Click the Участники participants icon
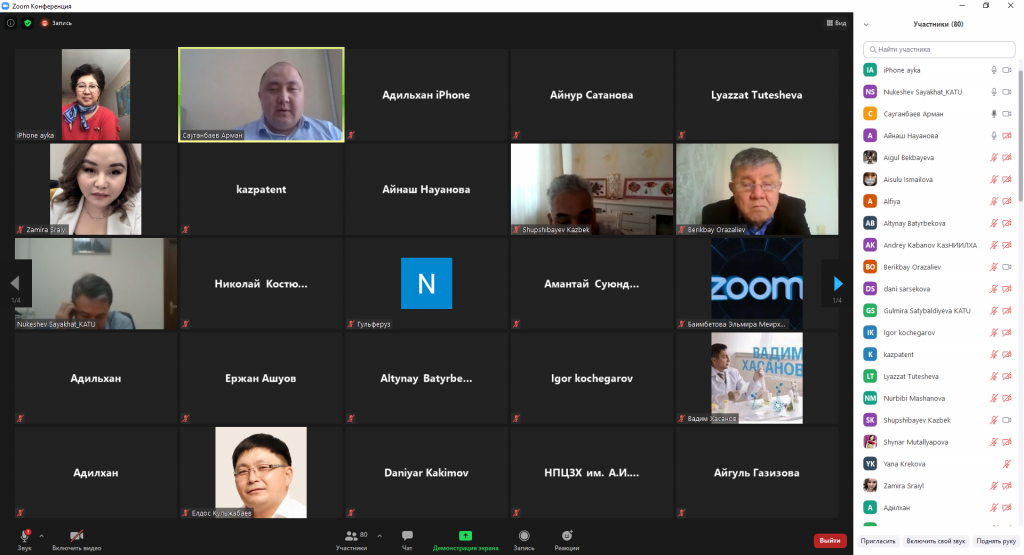This screenshot has width=1024, height=555. 351,539
